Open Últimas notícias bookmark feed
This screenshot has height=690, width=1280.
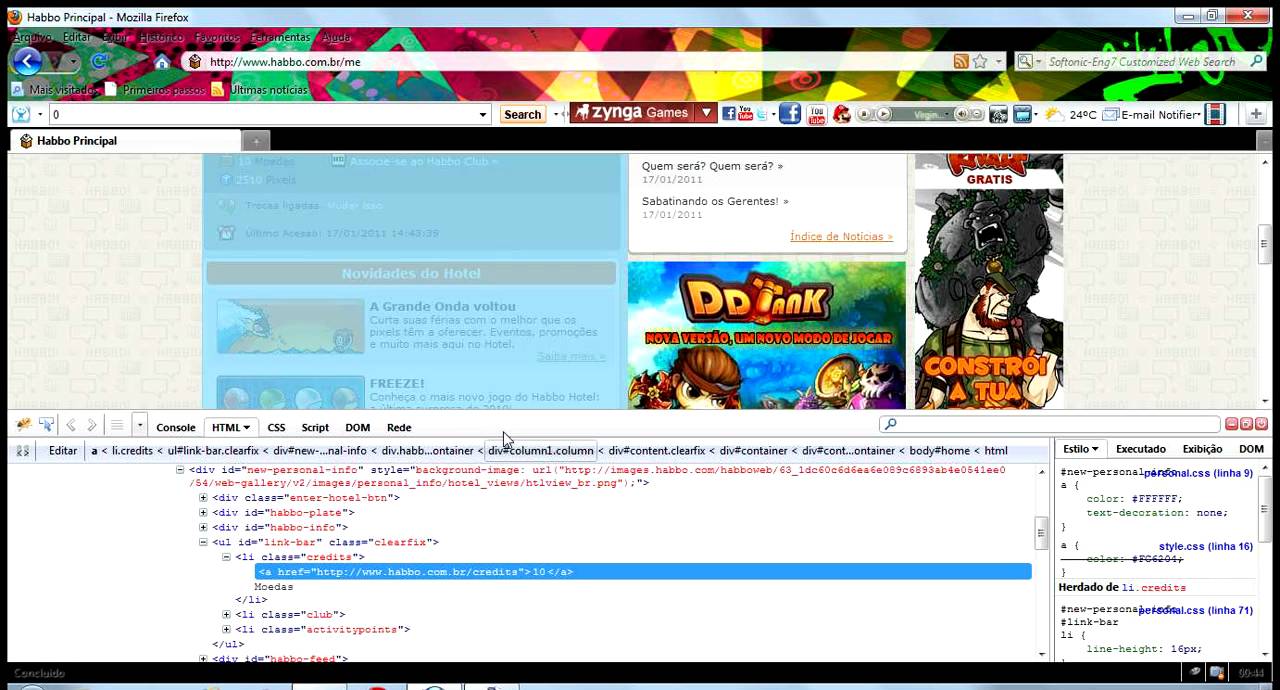259,89
